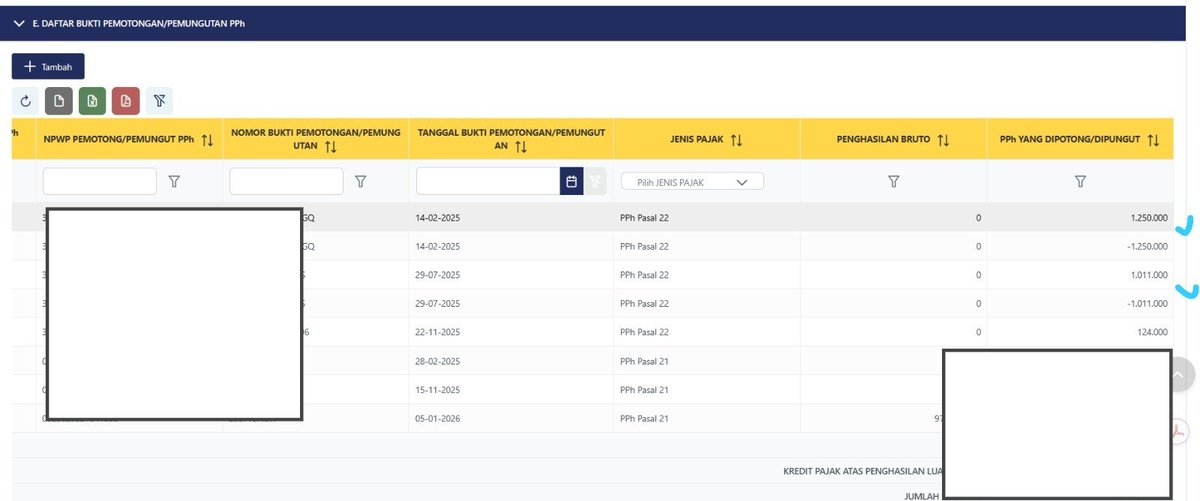Click PPh Pasal 21 in 05-01-2026 row
This screenshot has width=1200, height=501.
pyautogui.click(x=644, y=419)
